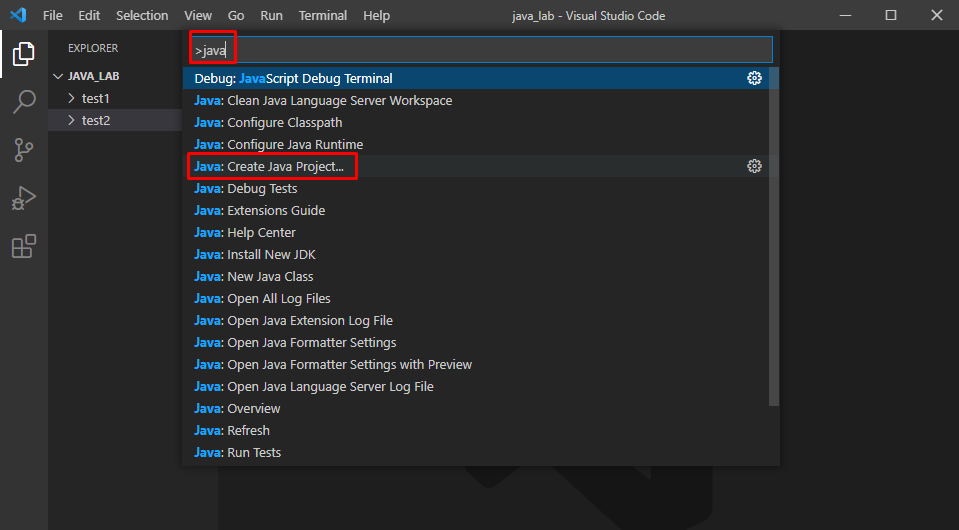Configure keybinding gear for JavaScript Debug Terminal

click(754, 78)
